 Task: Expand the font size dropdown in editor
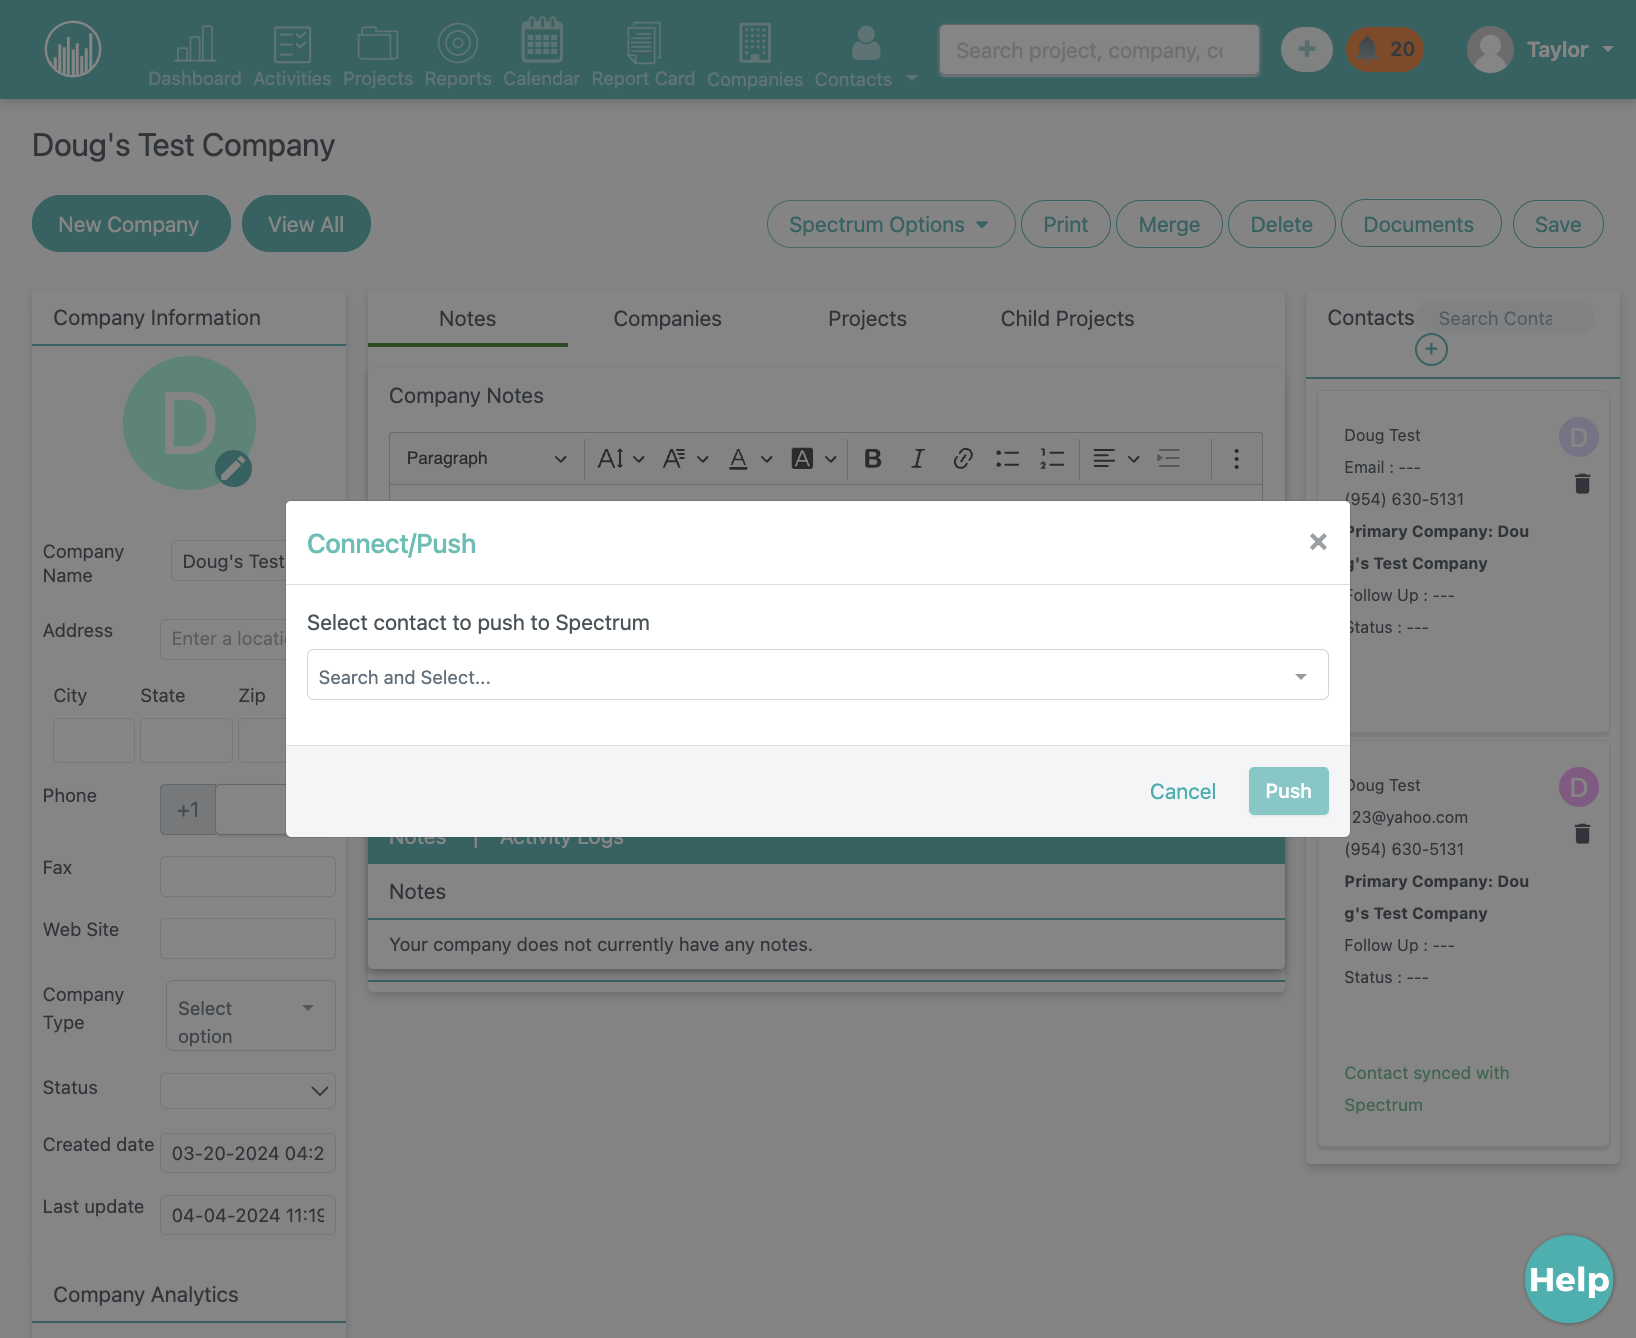pos(621,458)
